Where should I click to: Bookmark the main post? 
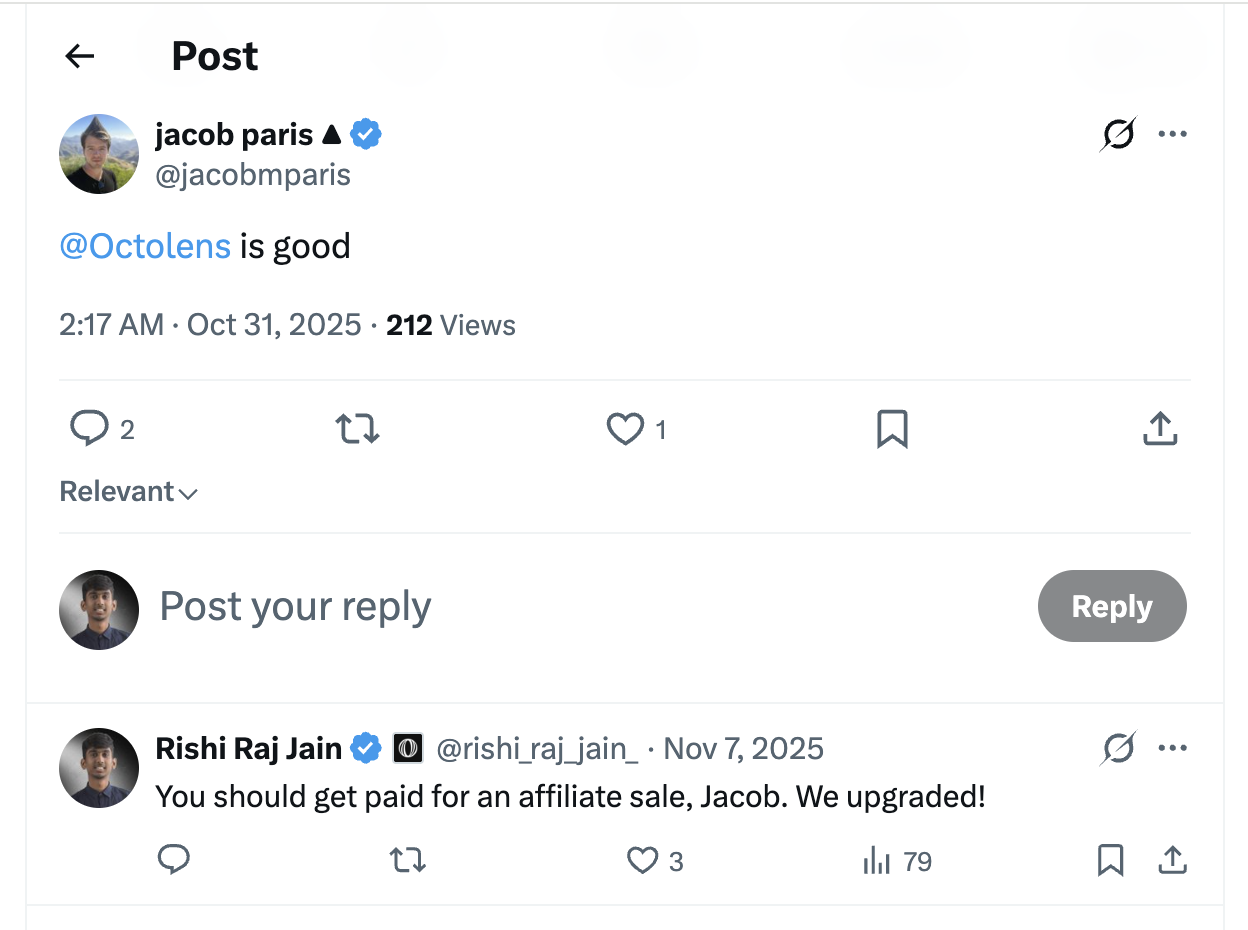coord(892,429)
